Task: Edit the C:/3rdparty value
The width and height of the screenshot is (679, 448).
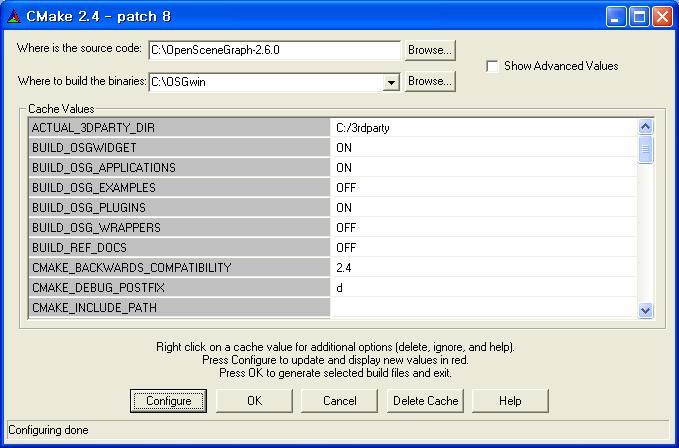Action: tap(484, 128)
